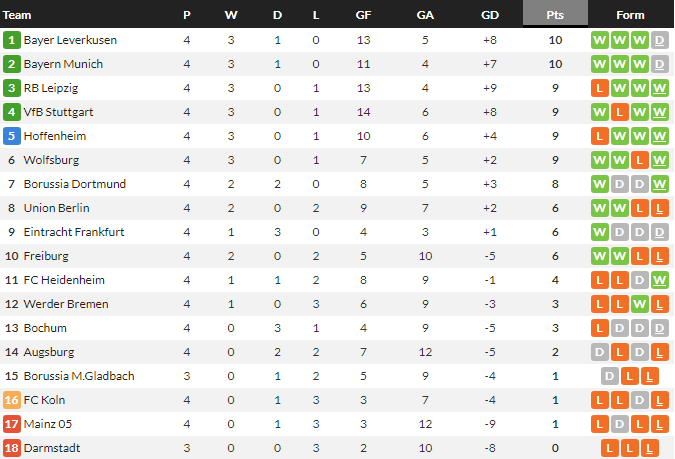675x459 pixels.
Task: Sort table by Pts column header
Action: tap(555, 14)
